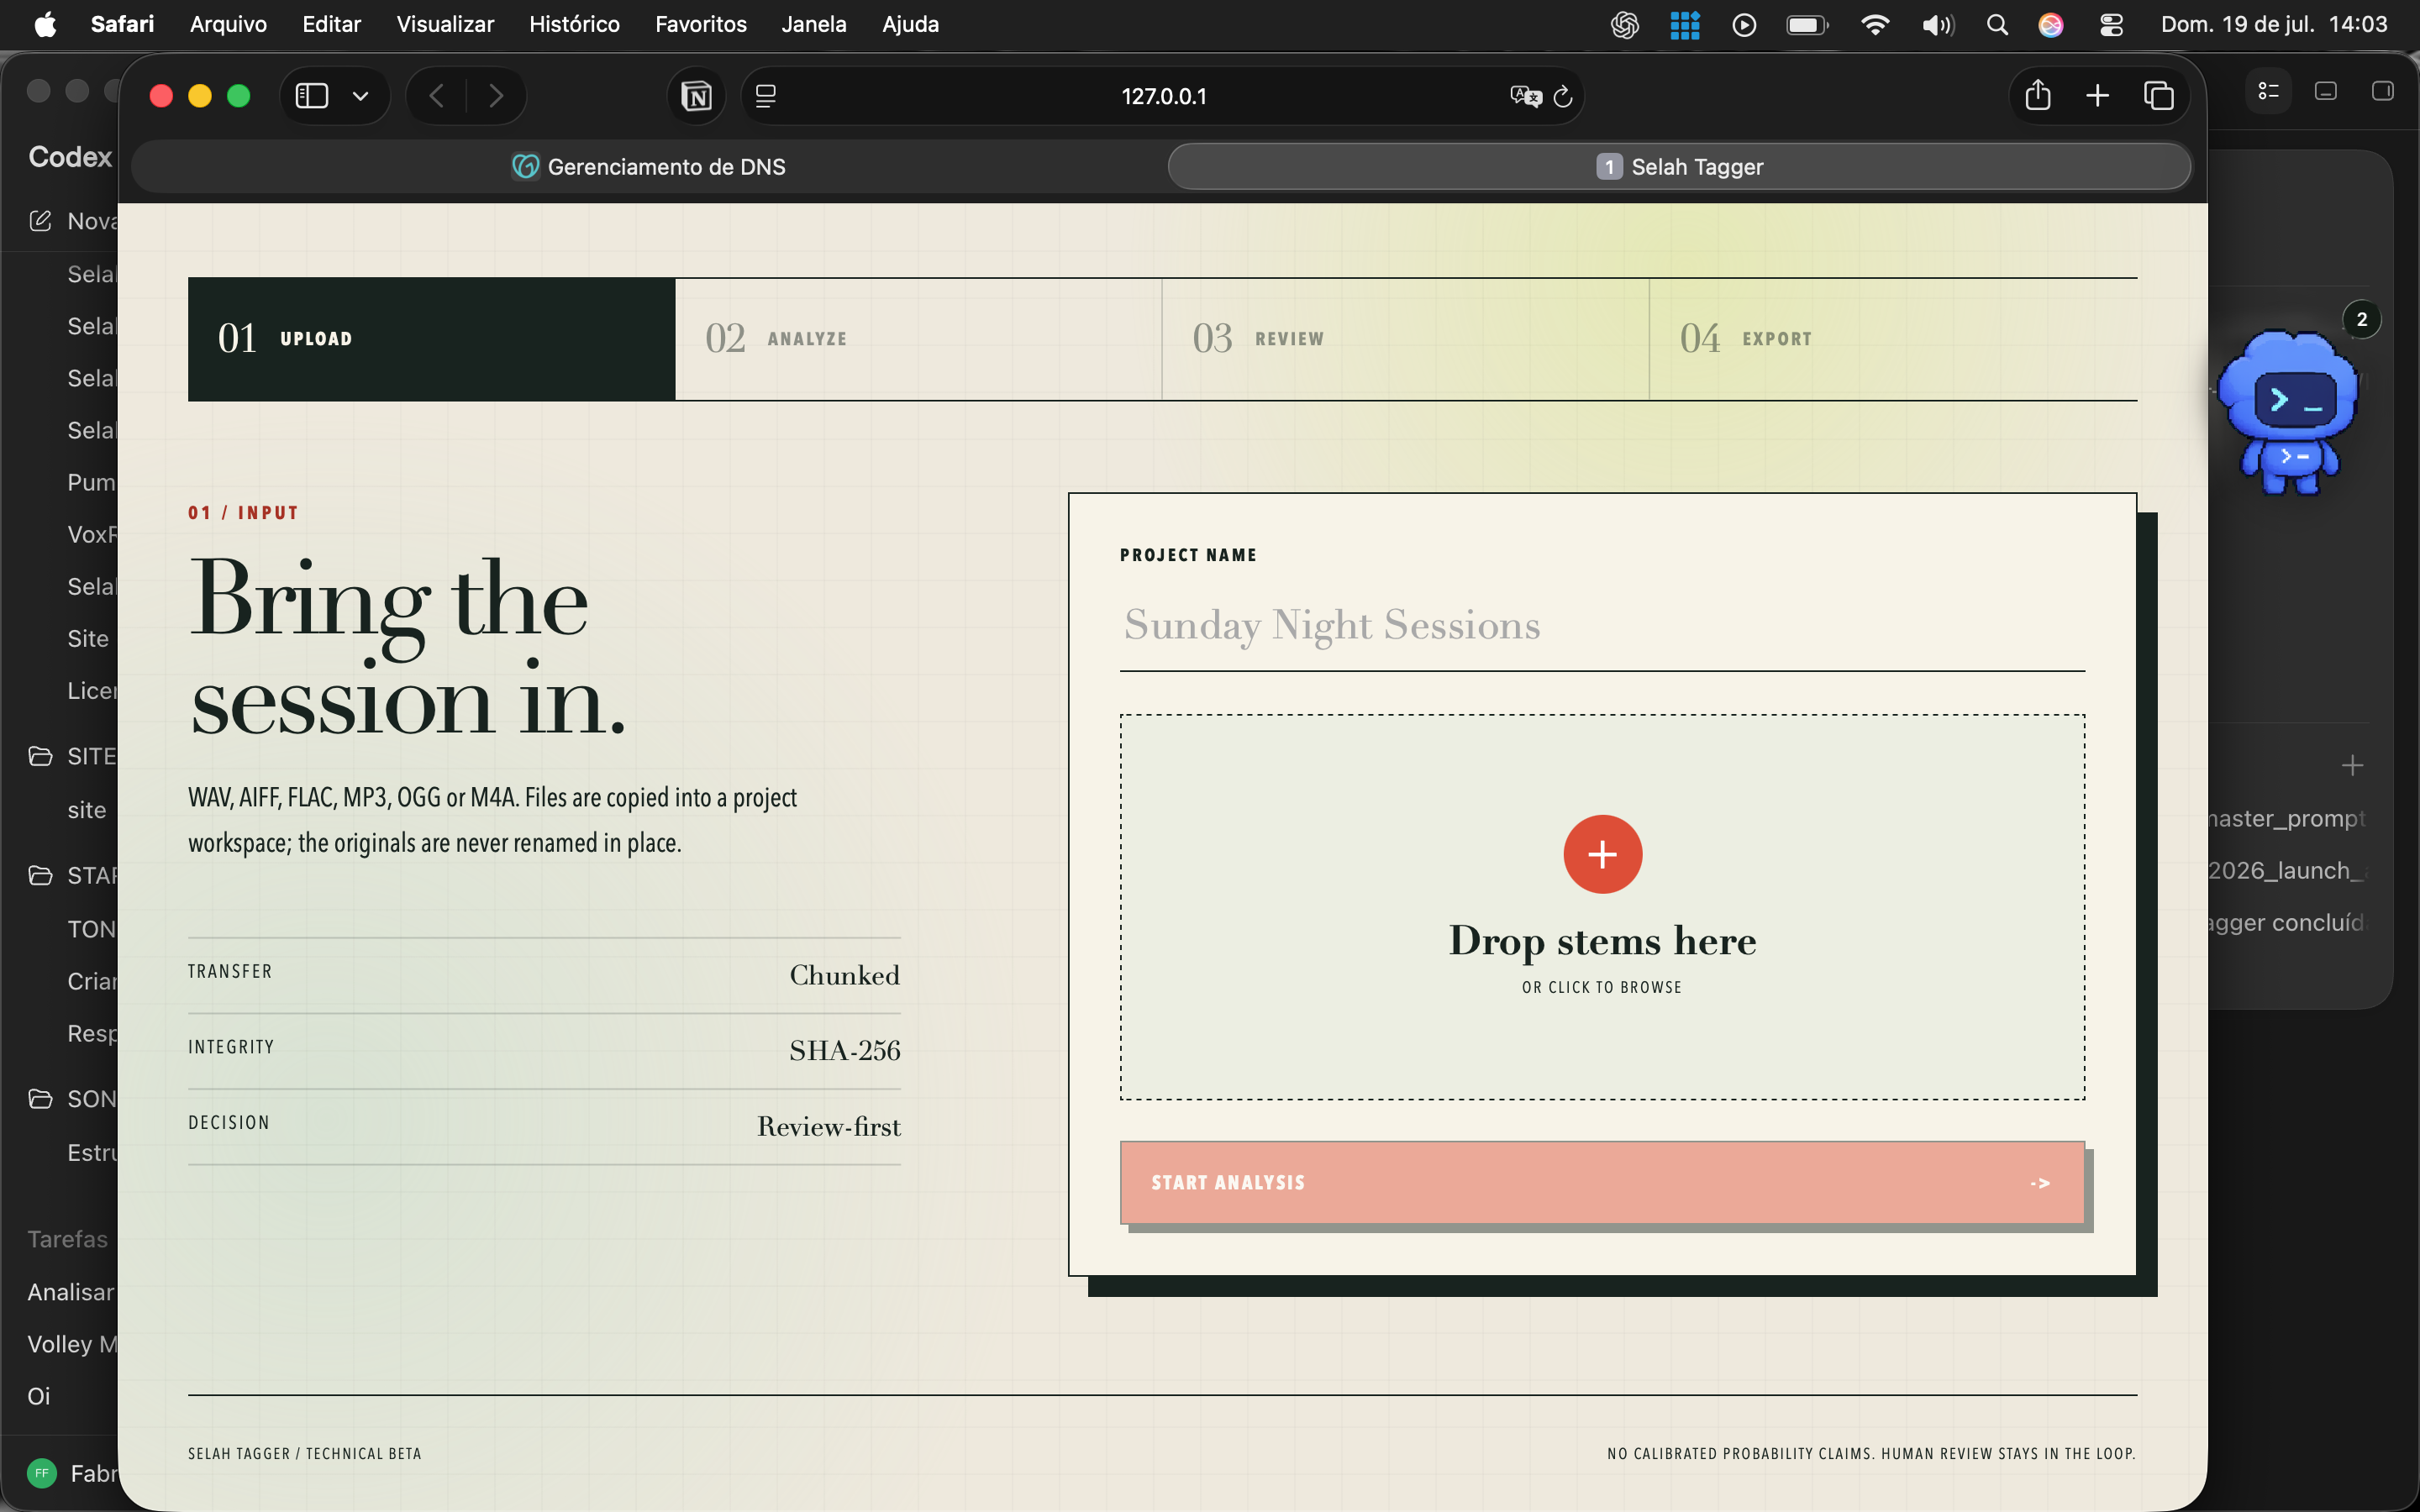Click the translate icon in address bar

(x=1525, y=96)
